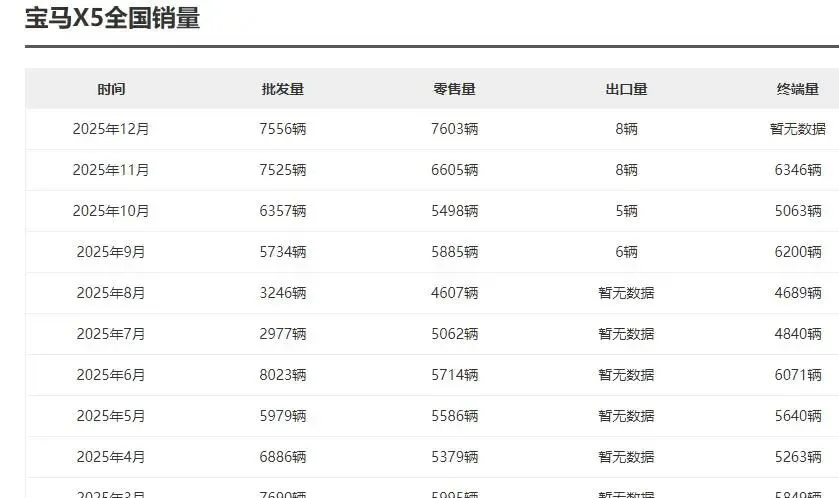Select the 2025年7月 date cell
Viewport: 839px width, 498px height.
(111, 334)
